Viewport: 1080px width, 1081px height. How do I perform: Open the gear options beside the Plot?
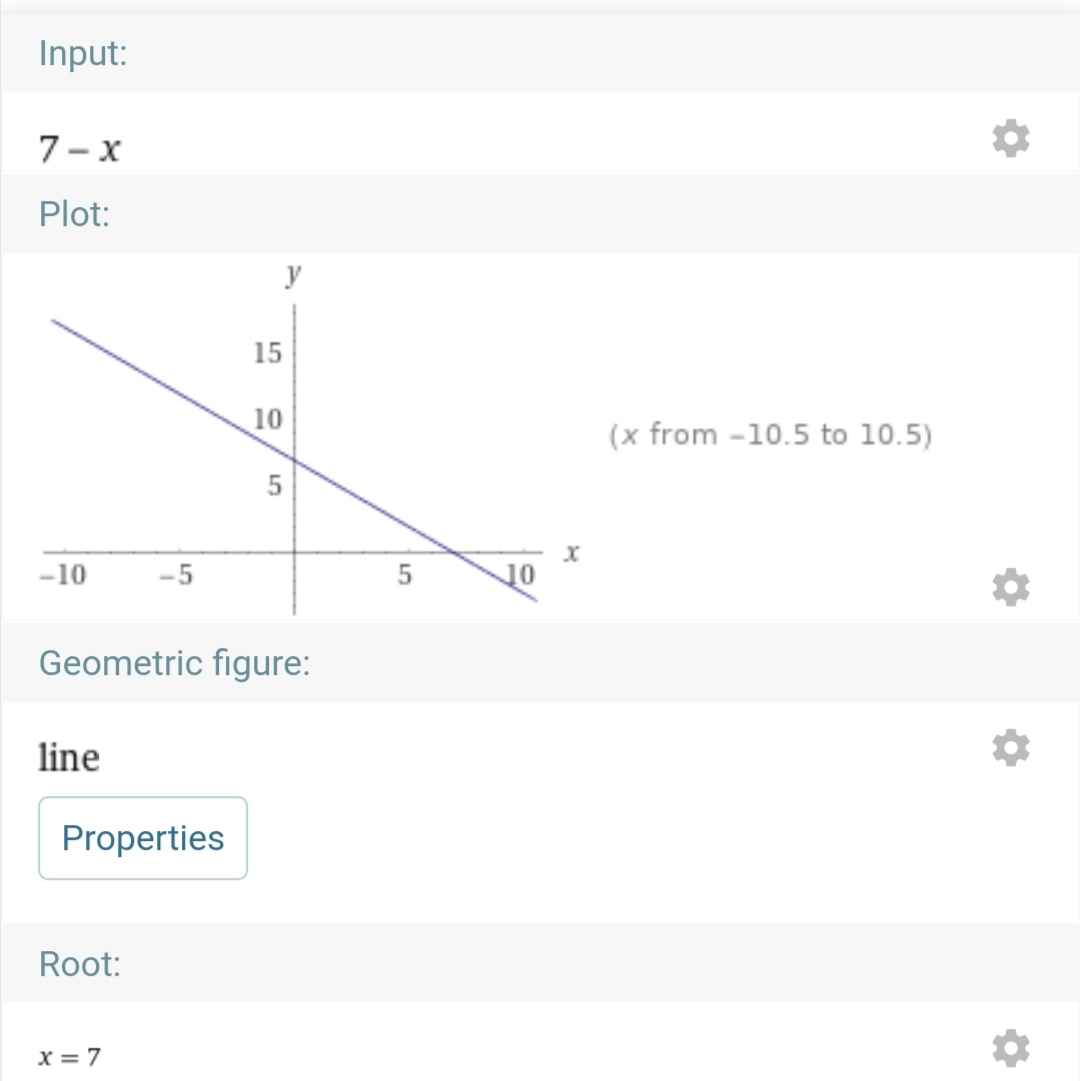click(1010, 587)
